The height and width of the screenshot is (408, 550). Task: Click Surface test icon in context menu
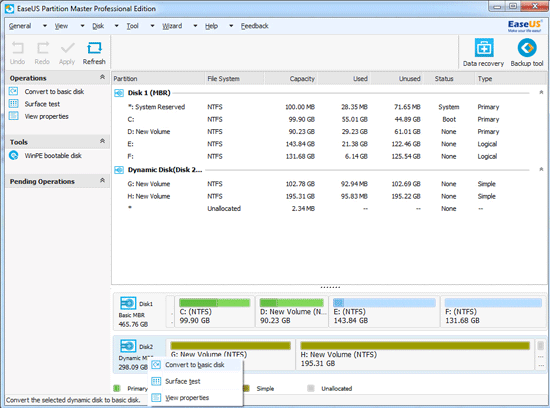pos(156,381)
